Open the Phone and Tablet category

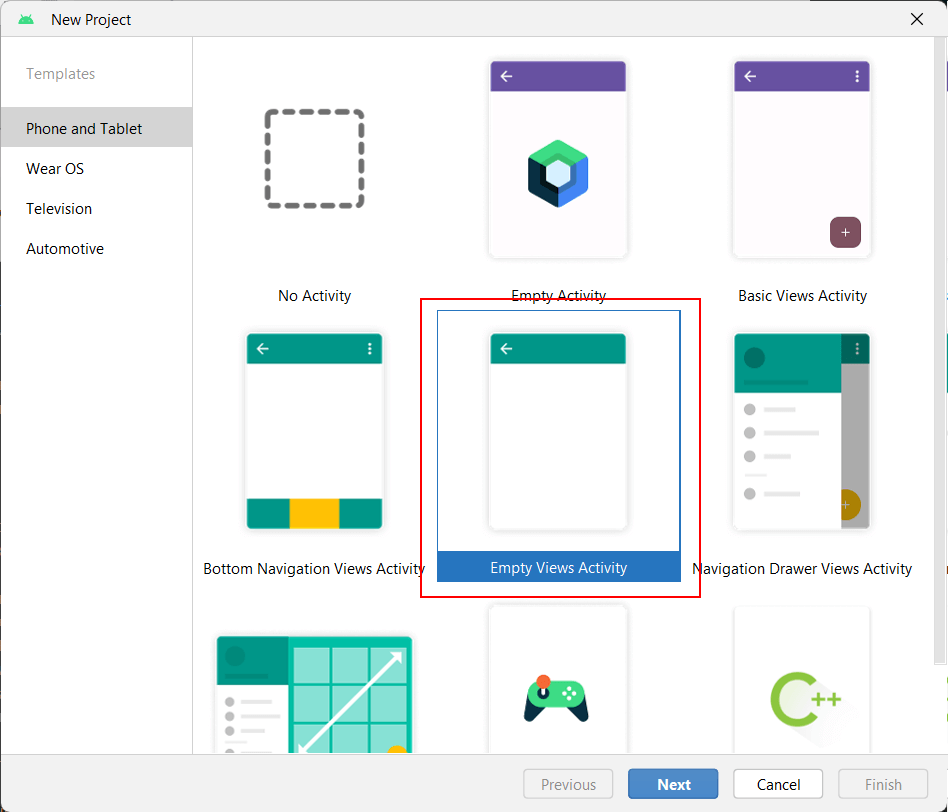point(84,128)
